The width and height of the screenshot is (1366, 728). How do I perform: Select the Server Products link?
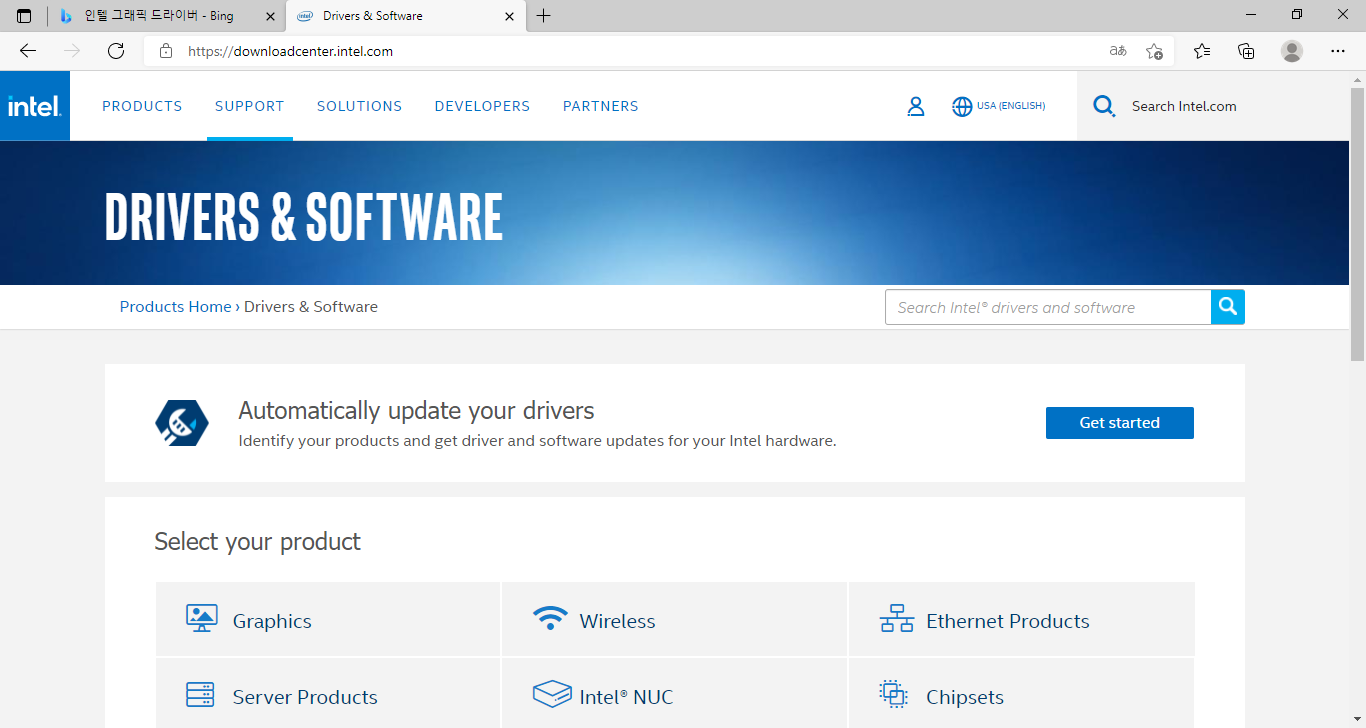305,697
